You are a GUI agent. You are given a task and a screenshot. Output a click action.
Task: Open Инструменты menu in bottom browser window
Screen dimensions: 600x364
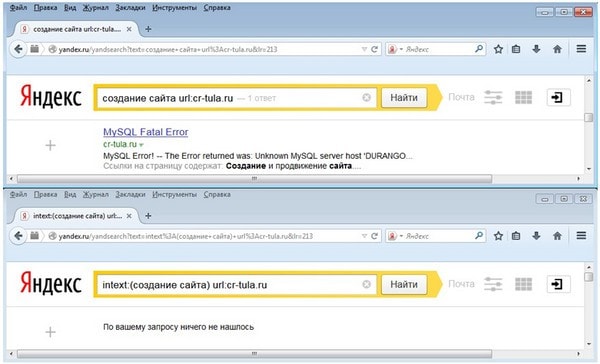[174, 194]
